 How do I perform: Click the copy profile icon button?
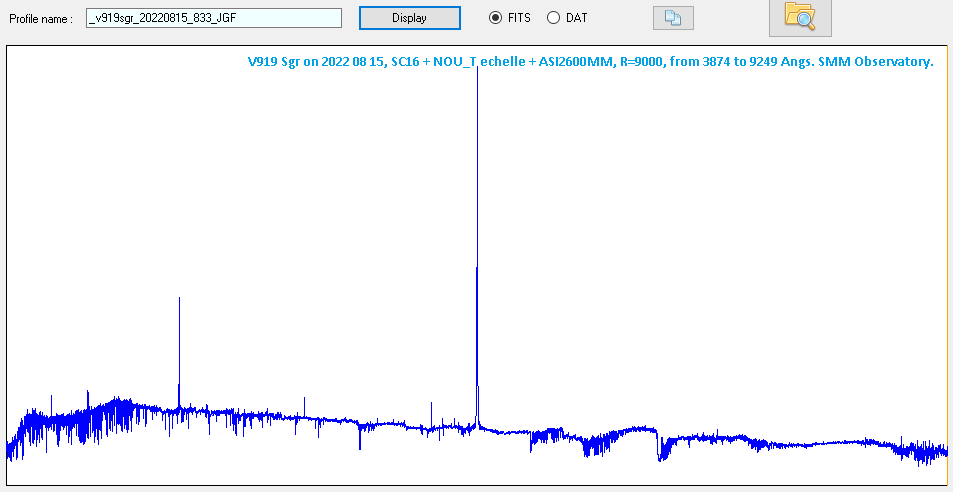pos(672,18)
